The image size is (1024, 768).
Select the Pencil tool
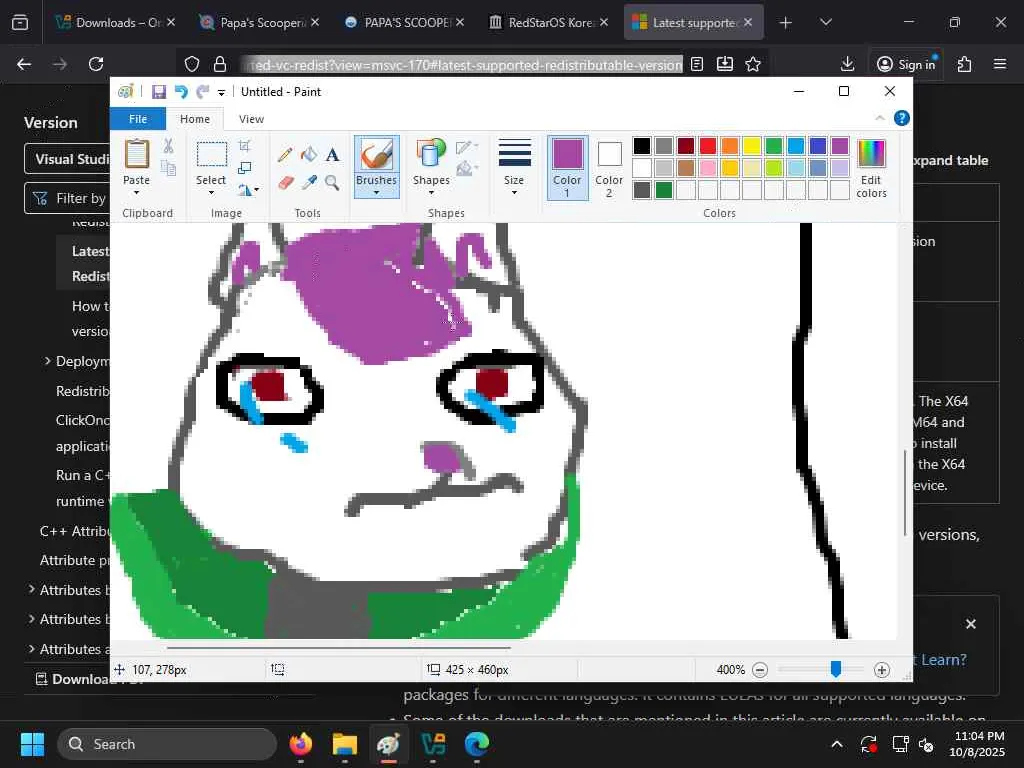pyautogui.click(x=285, y=155)
